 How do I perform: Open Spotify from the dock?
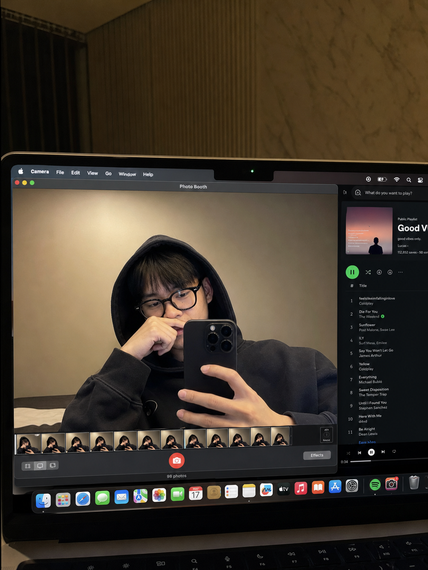(375, 484)
